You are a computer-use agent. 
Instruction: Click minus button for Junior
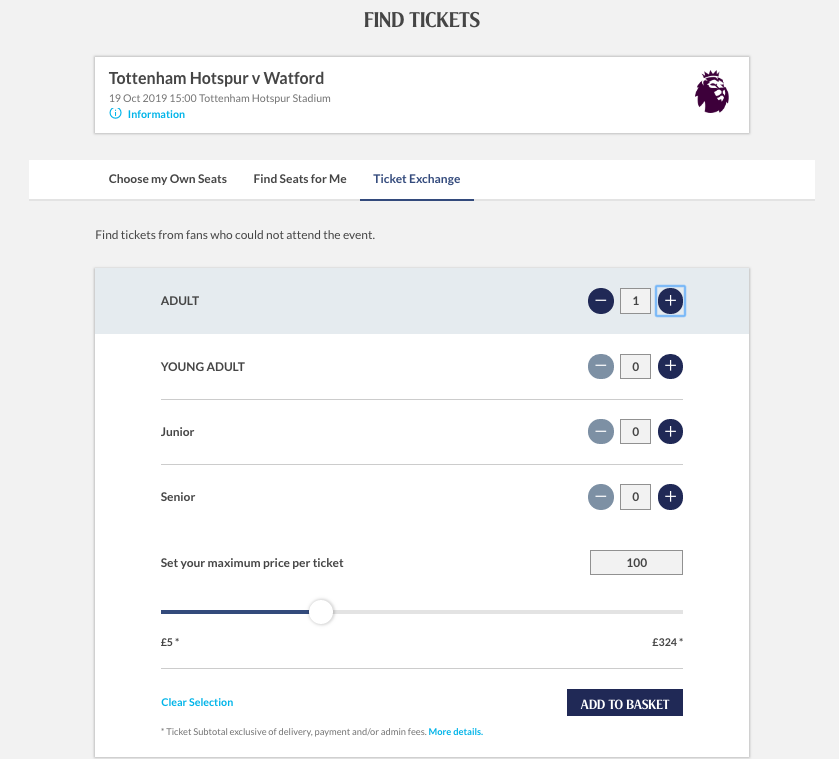[600, 432]
